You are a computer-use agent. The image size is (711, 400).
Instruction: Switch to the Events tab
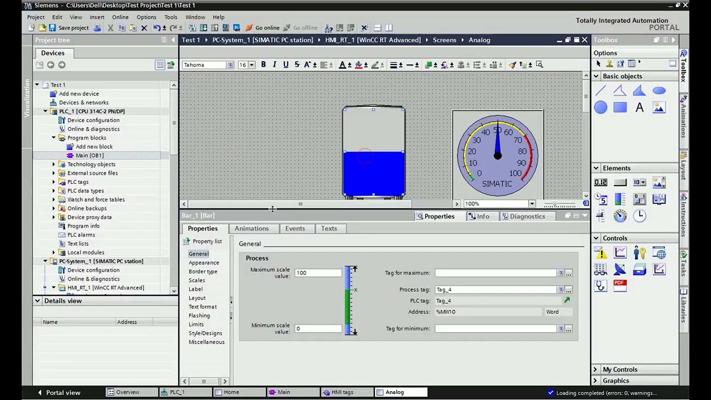295,229
